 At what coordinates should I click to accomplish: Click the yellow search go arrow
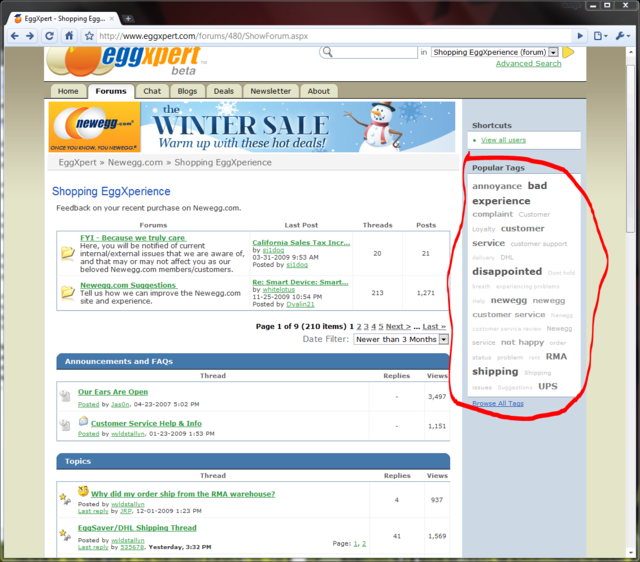click(x=568, y=52)
